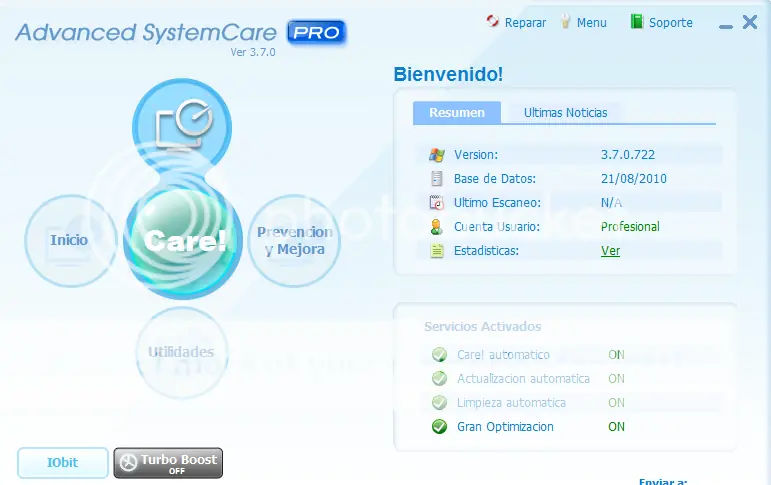Toggle Gran Optimizacion check icon
Viewport: 771px width, 485px height.
click(439, 426)
